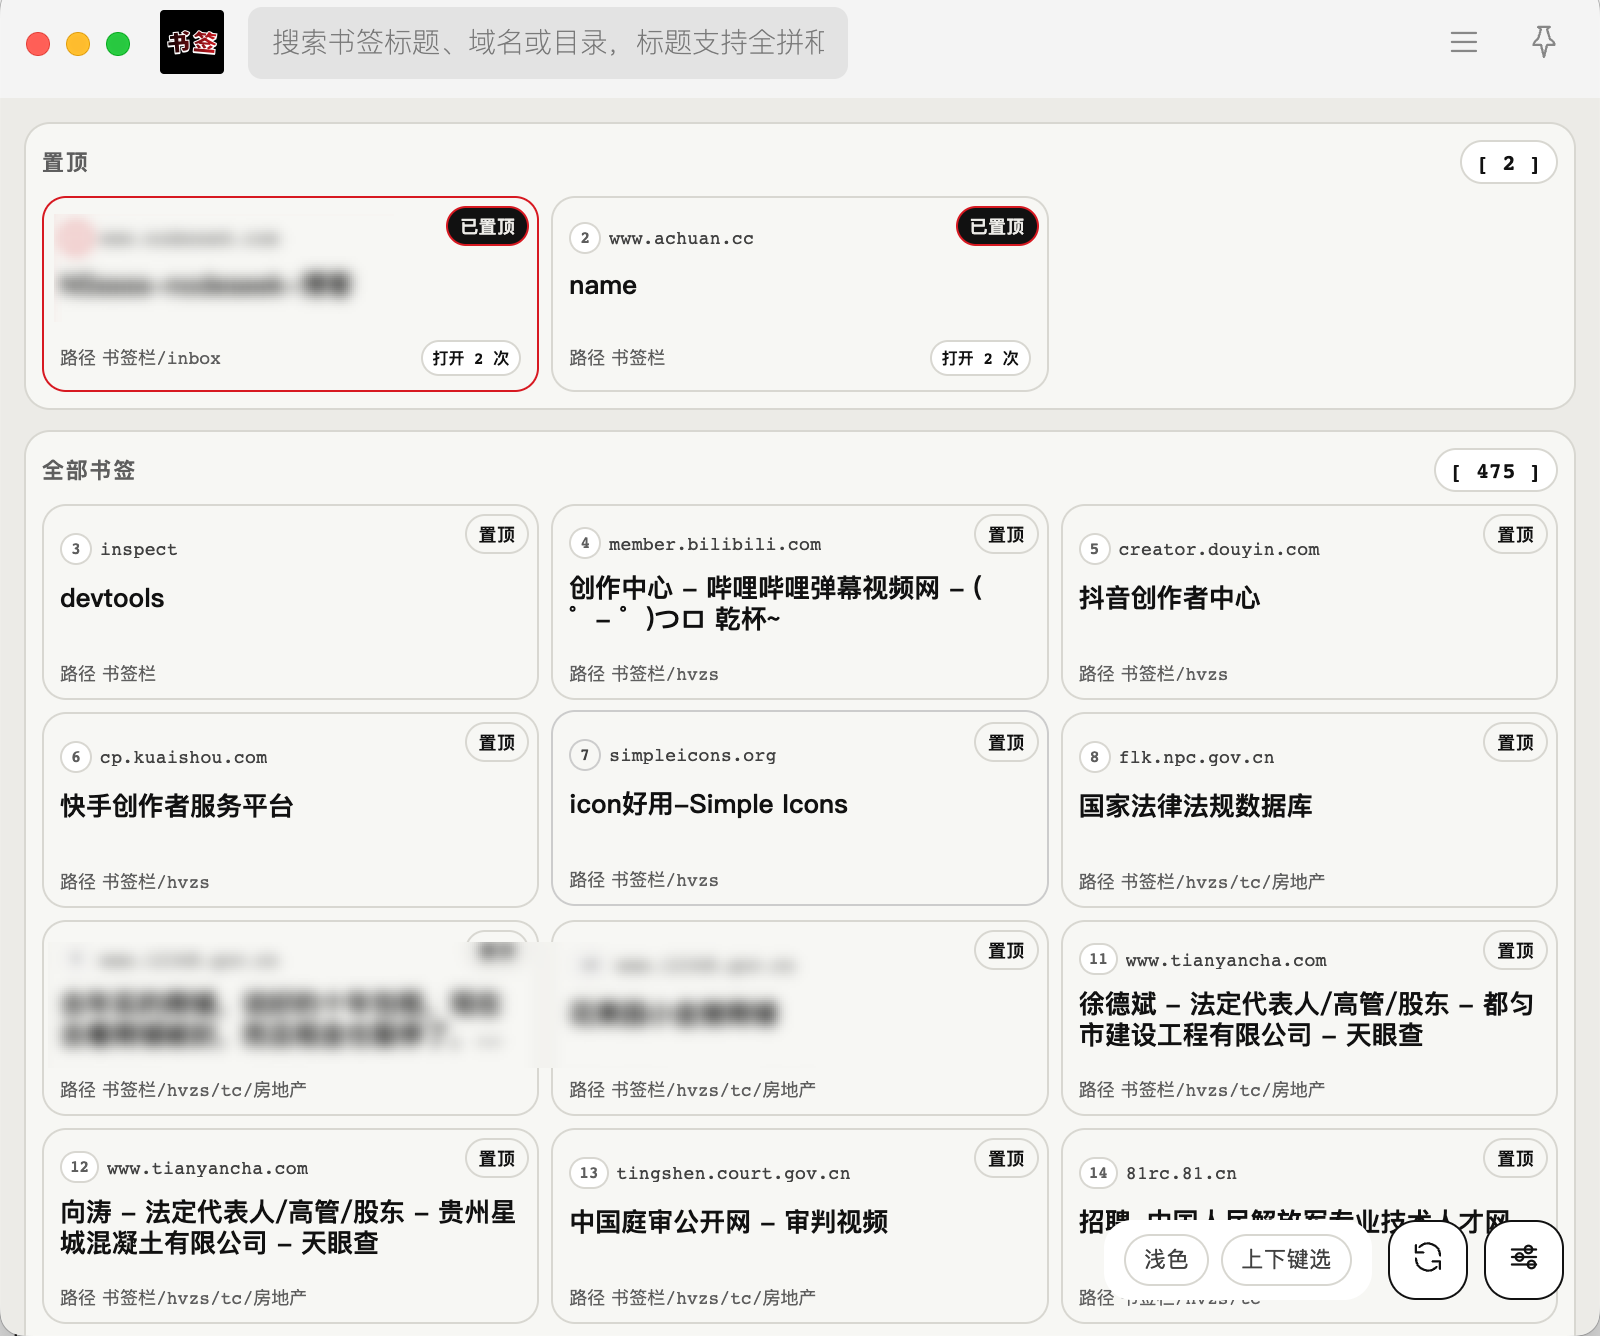
Task: Click the 81rc.81.cn domain text
Action: point(1181,1173)
